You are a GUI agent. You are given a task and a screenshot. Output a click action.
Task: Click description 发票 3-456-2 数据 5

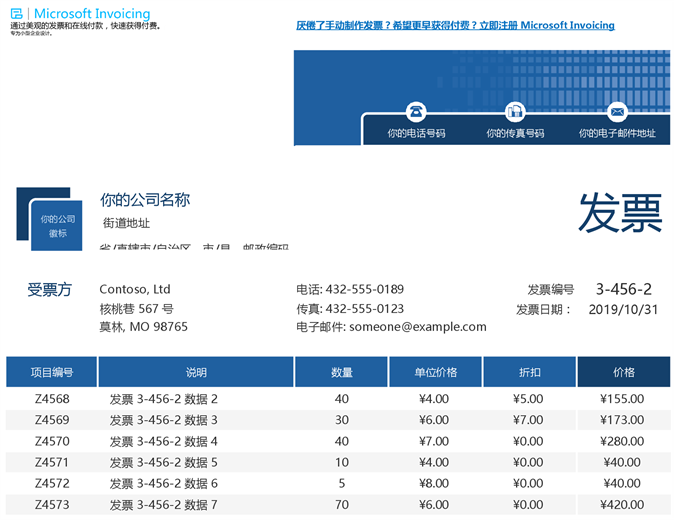coord(164,462)
